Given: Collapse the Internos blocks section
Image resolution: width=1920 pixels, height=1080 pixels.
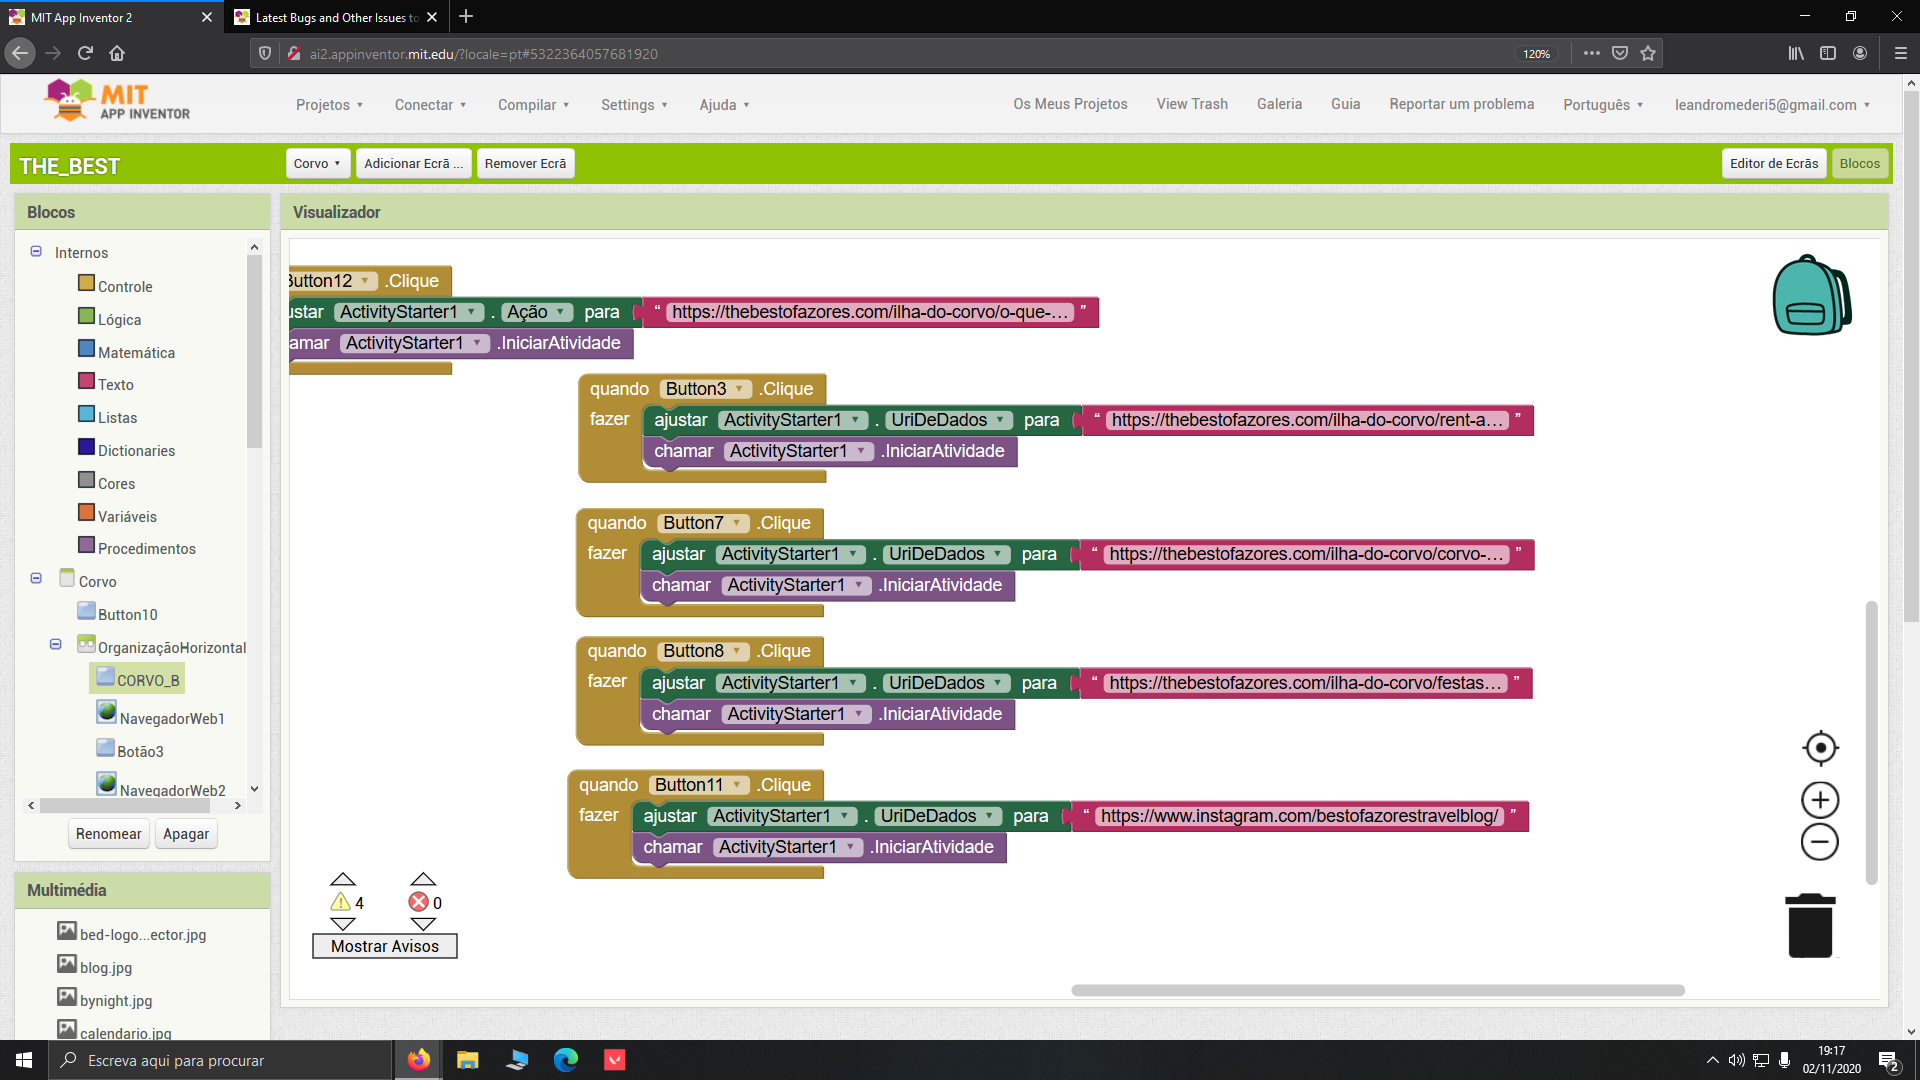Looking at the screenshot, I should click(36, 252).
